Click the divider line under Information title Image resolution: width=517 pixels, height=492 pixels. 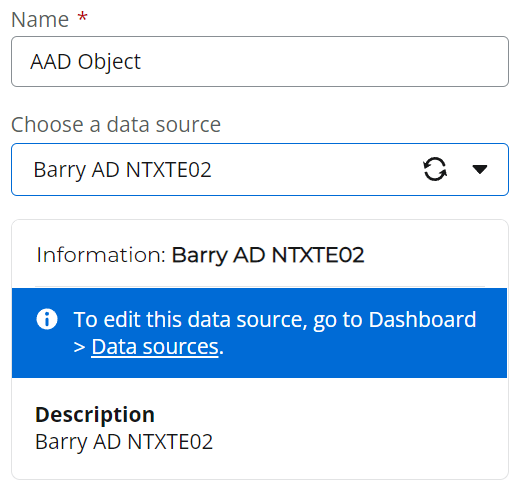260,286
